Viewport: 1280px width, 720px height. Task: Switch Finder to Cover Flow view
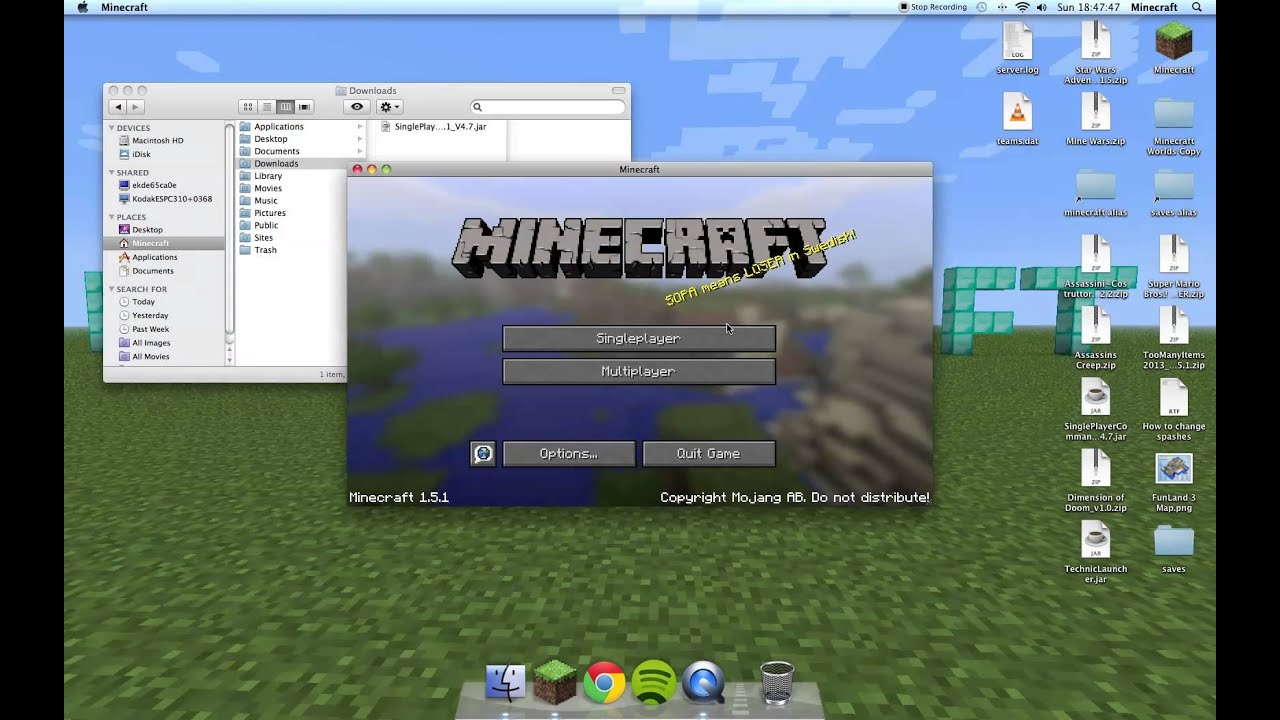tap(304, 107)
